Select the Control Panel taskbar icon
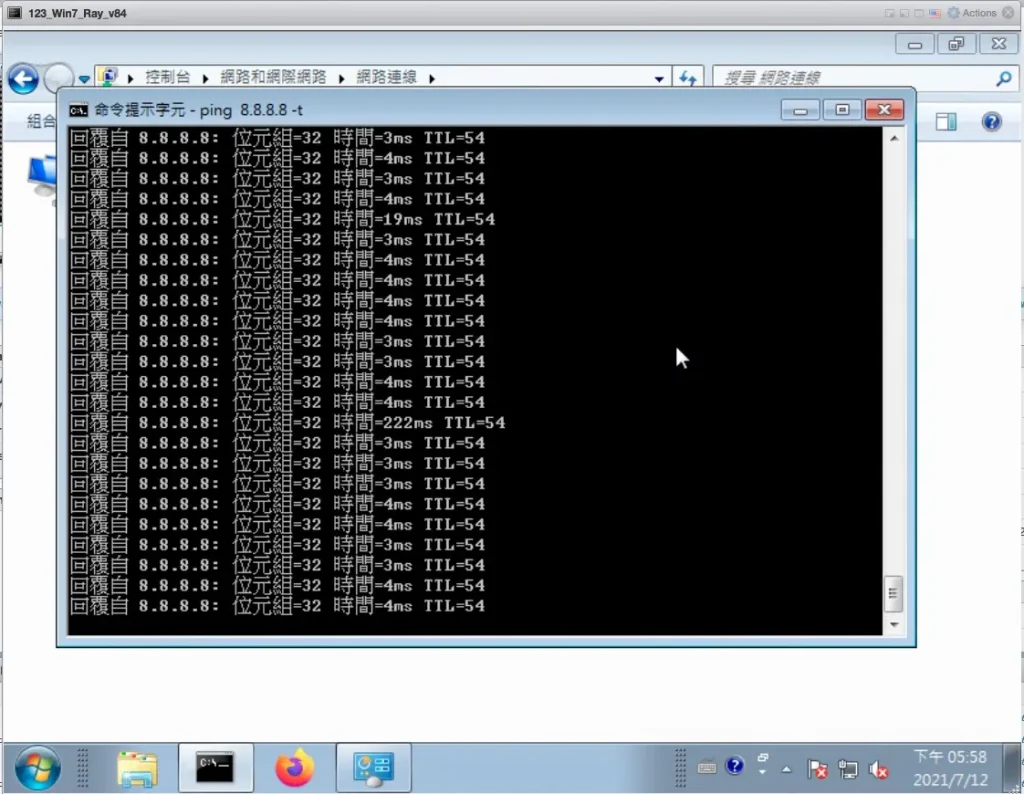Image resolution: width=1024 pixels, height=794 pixels. tap(374, 768)
